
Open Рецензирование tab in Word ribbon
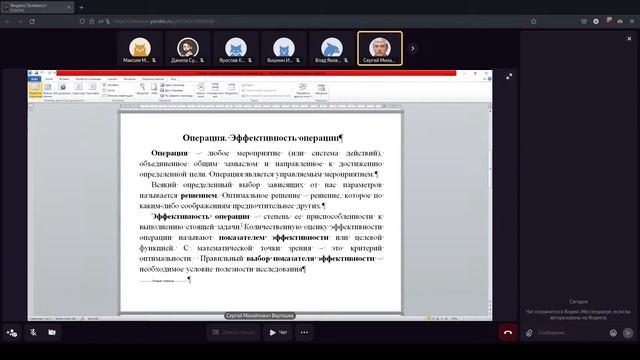pos(153,79)
